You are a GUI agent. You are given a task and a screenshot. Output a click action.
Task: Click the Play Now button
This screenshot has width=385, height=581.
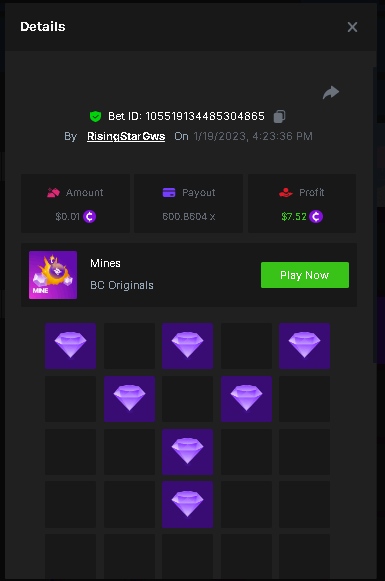coord(305,275)
